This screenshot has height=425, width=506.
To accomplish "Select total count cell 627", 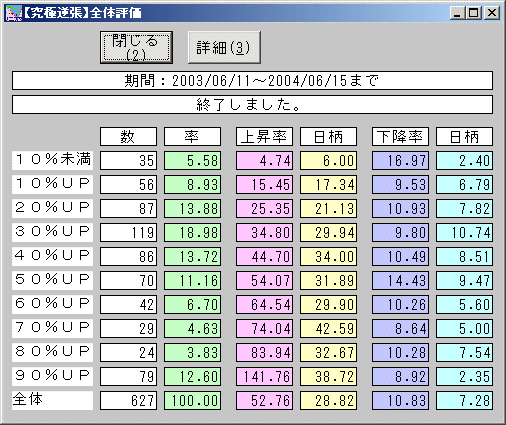I will click(x=128, y=400).
